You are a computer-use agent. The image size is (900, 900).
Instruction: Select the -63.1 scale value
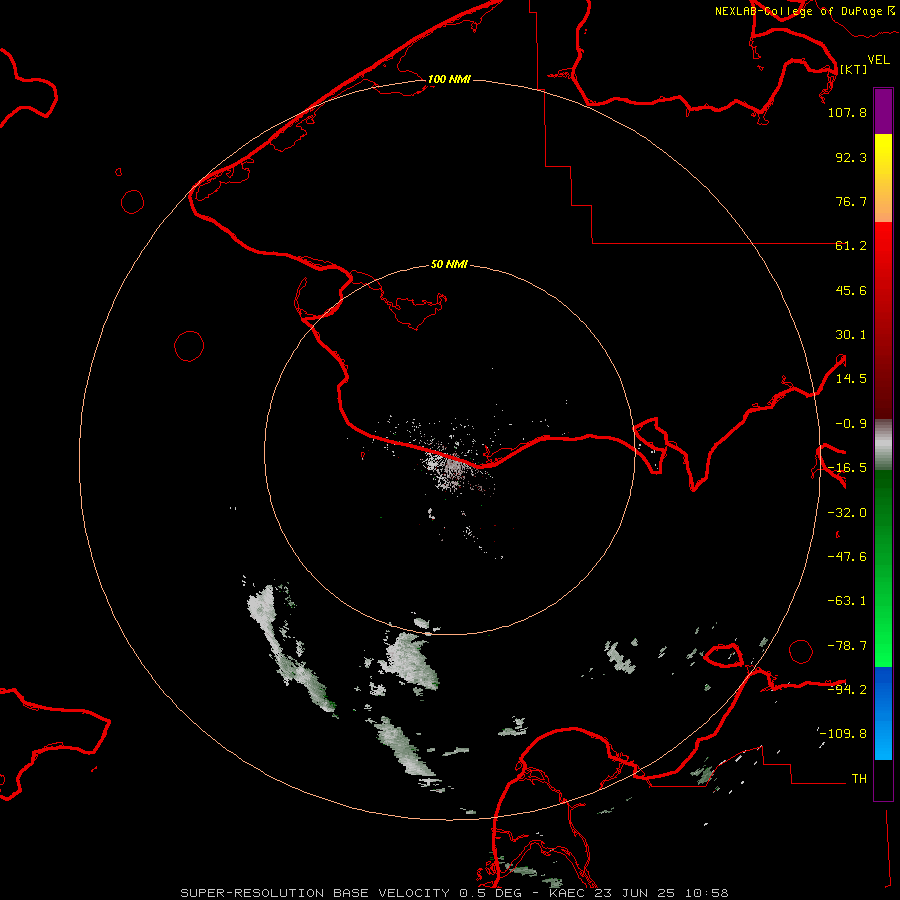click(847, 601)
